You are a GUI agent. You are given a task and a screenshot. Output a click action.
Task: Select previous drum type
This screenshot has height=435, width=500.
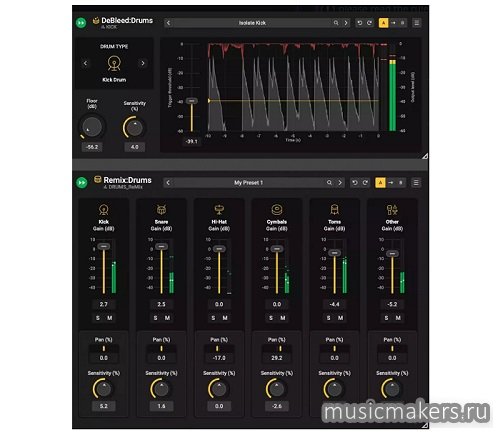click(85, 63)
